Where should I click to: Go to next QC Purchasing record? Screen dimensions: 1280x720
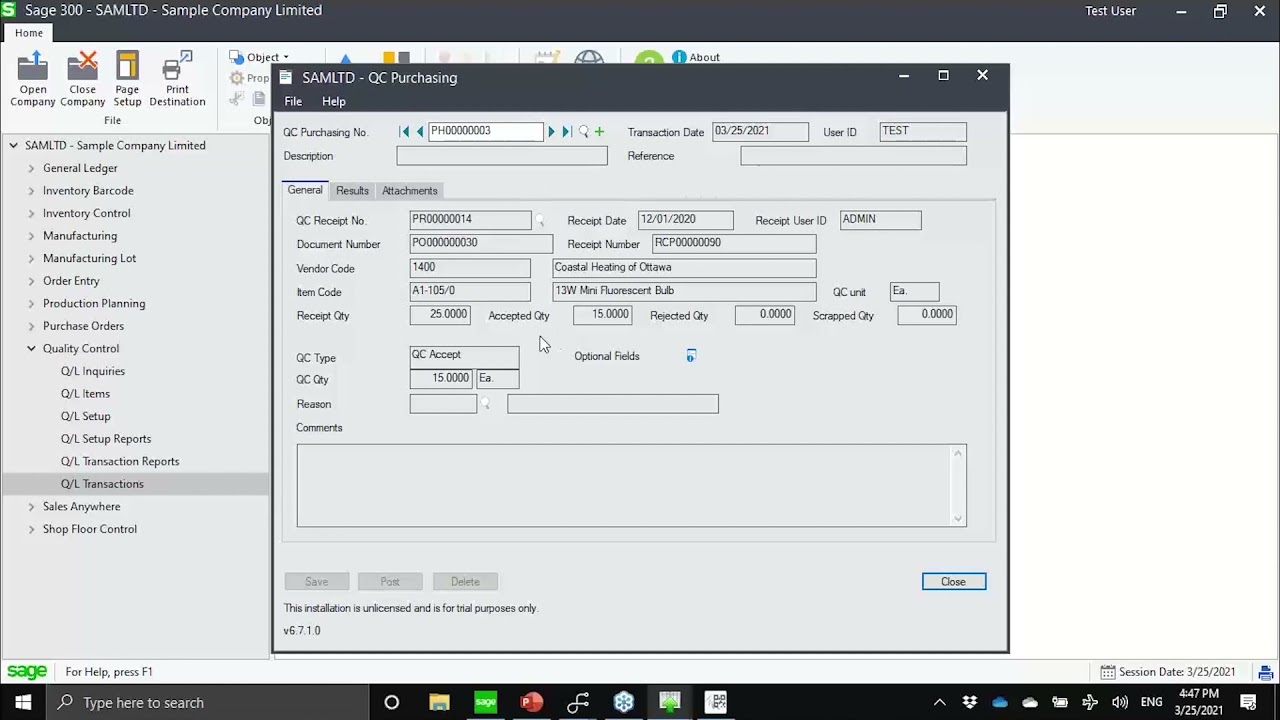551,132
